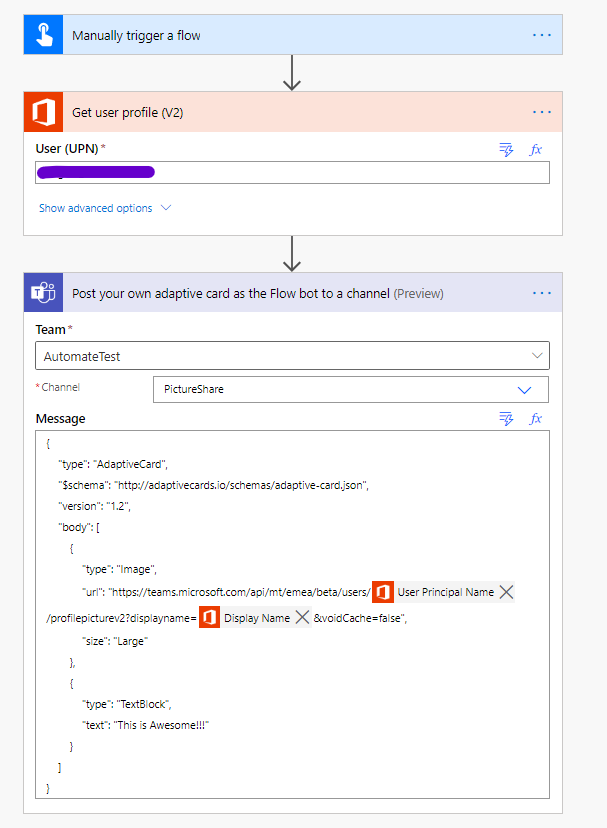Screen dimensions: 607x828
Task: Click the /profilepicturev2?displayname= text
Action: point(121,618)
